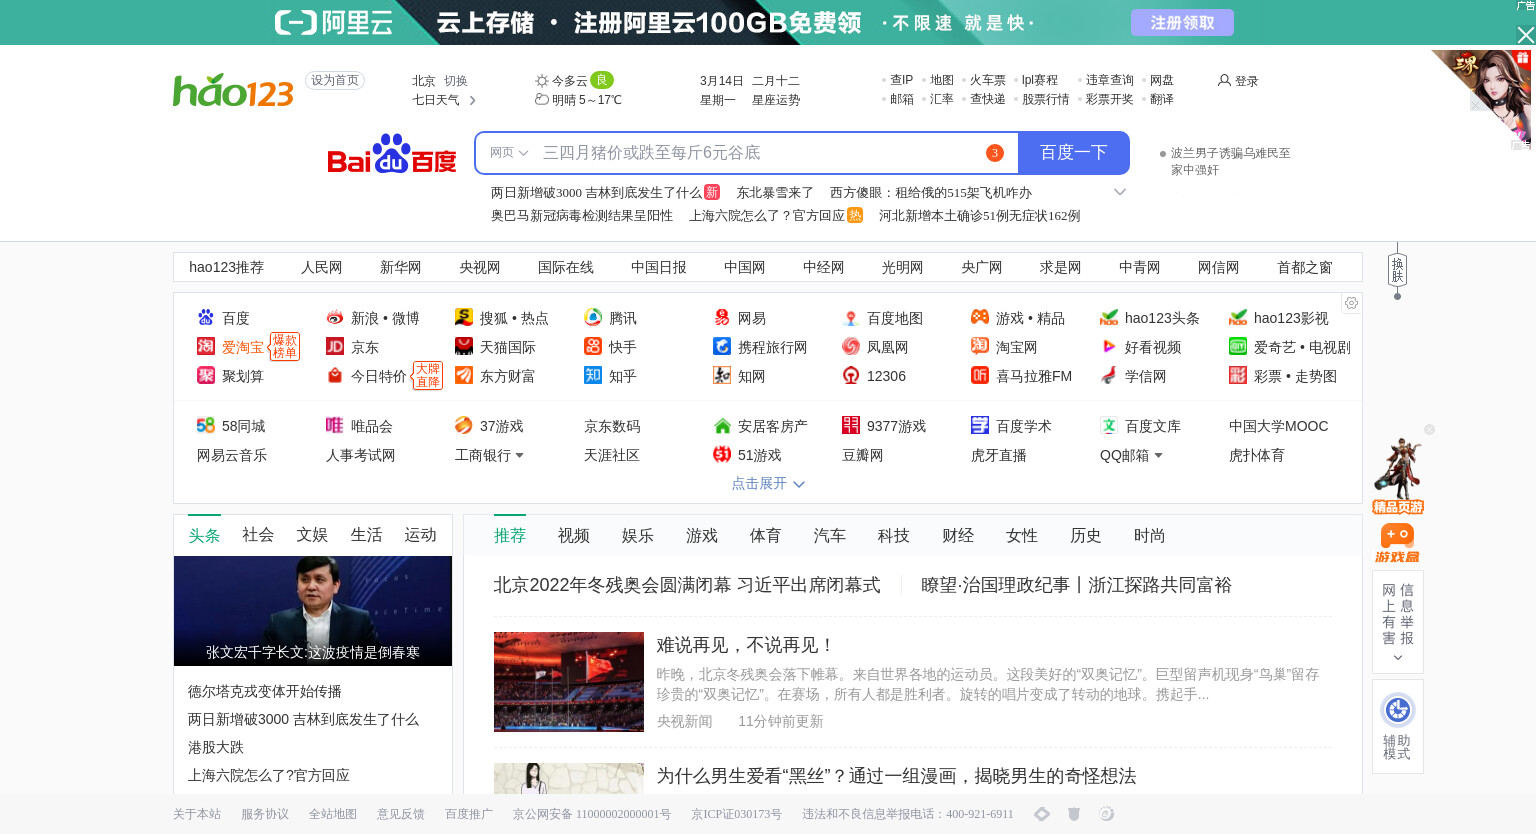Click the game controller icon beside 游戏
The image size is (1536, 834).
point(980,318)
